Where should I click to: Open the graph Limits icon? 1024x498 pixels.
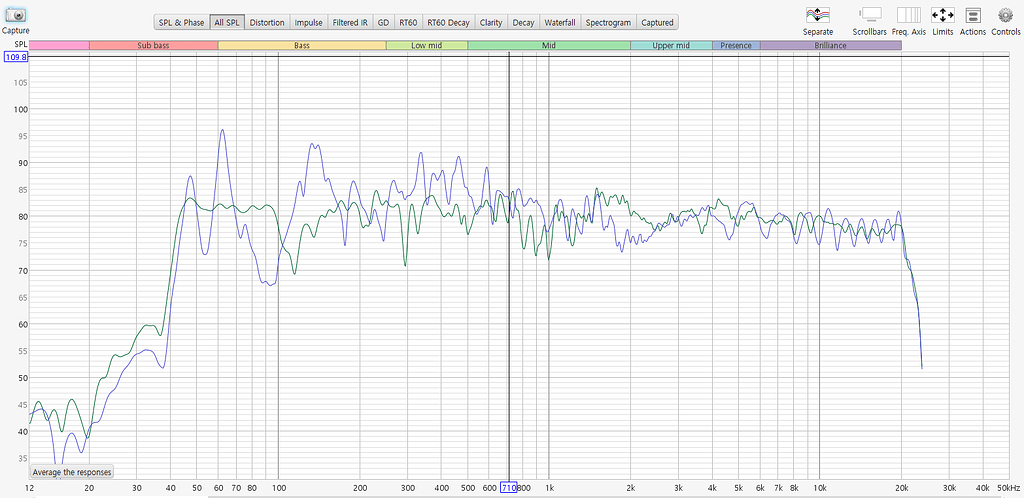click(942, 15)
